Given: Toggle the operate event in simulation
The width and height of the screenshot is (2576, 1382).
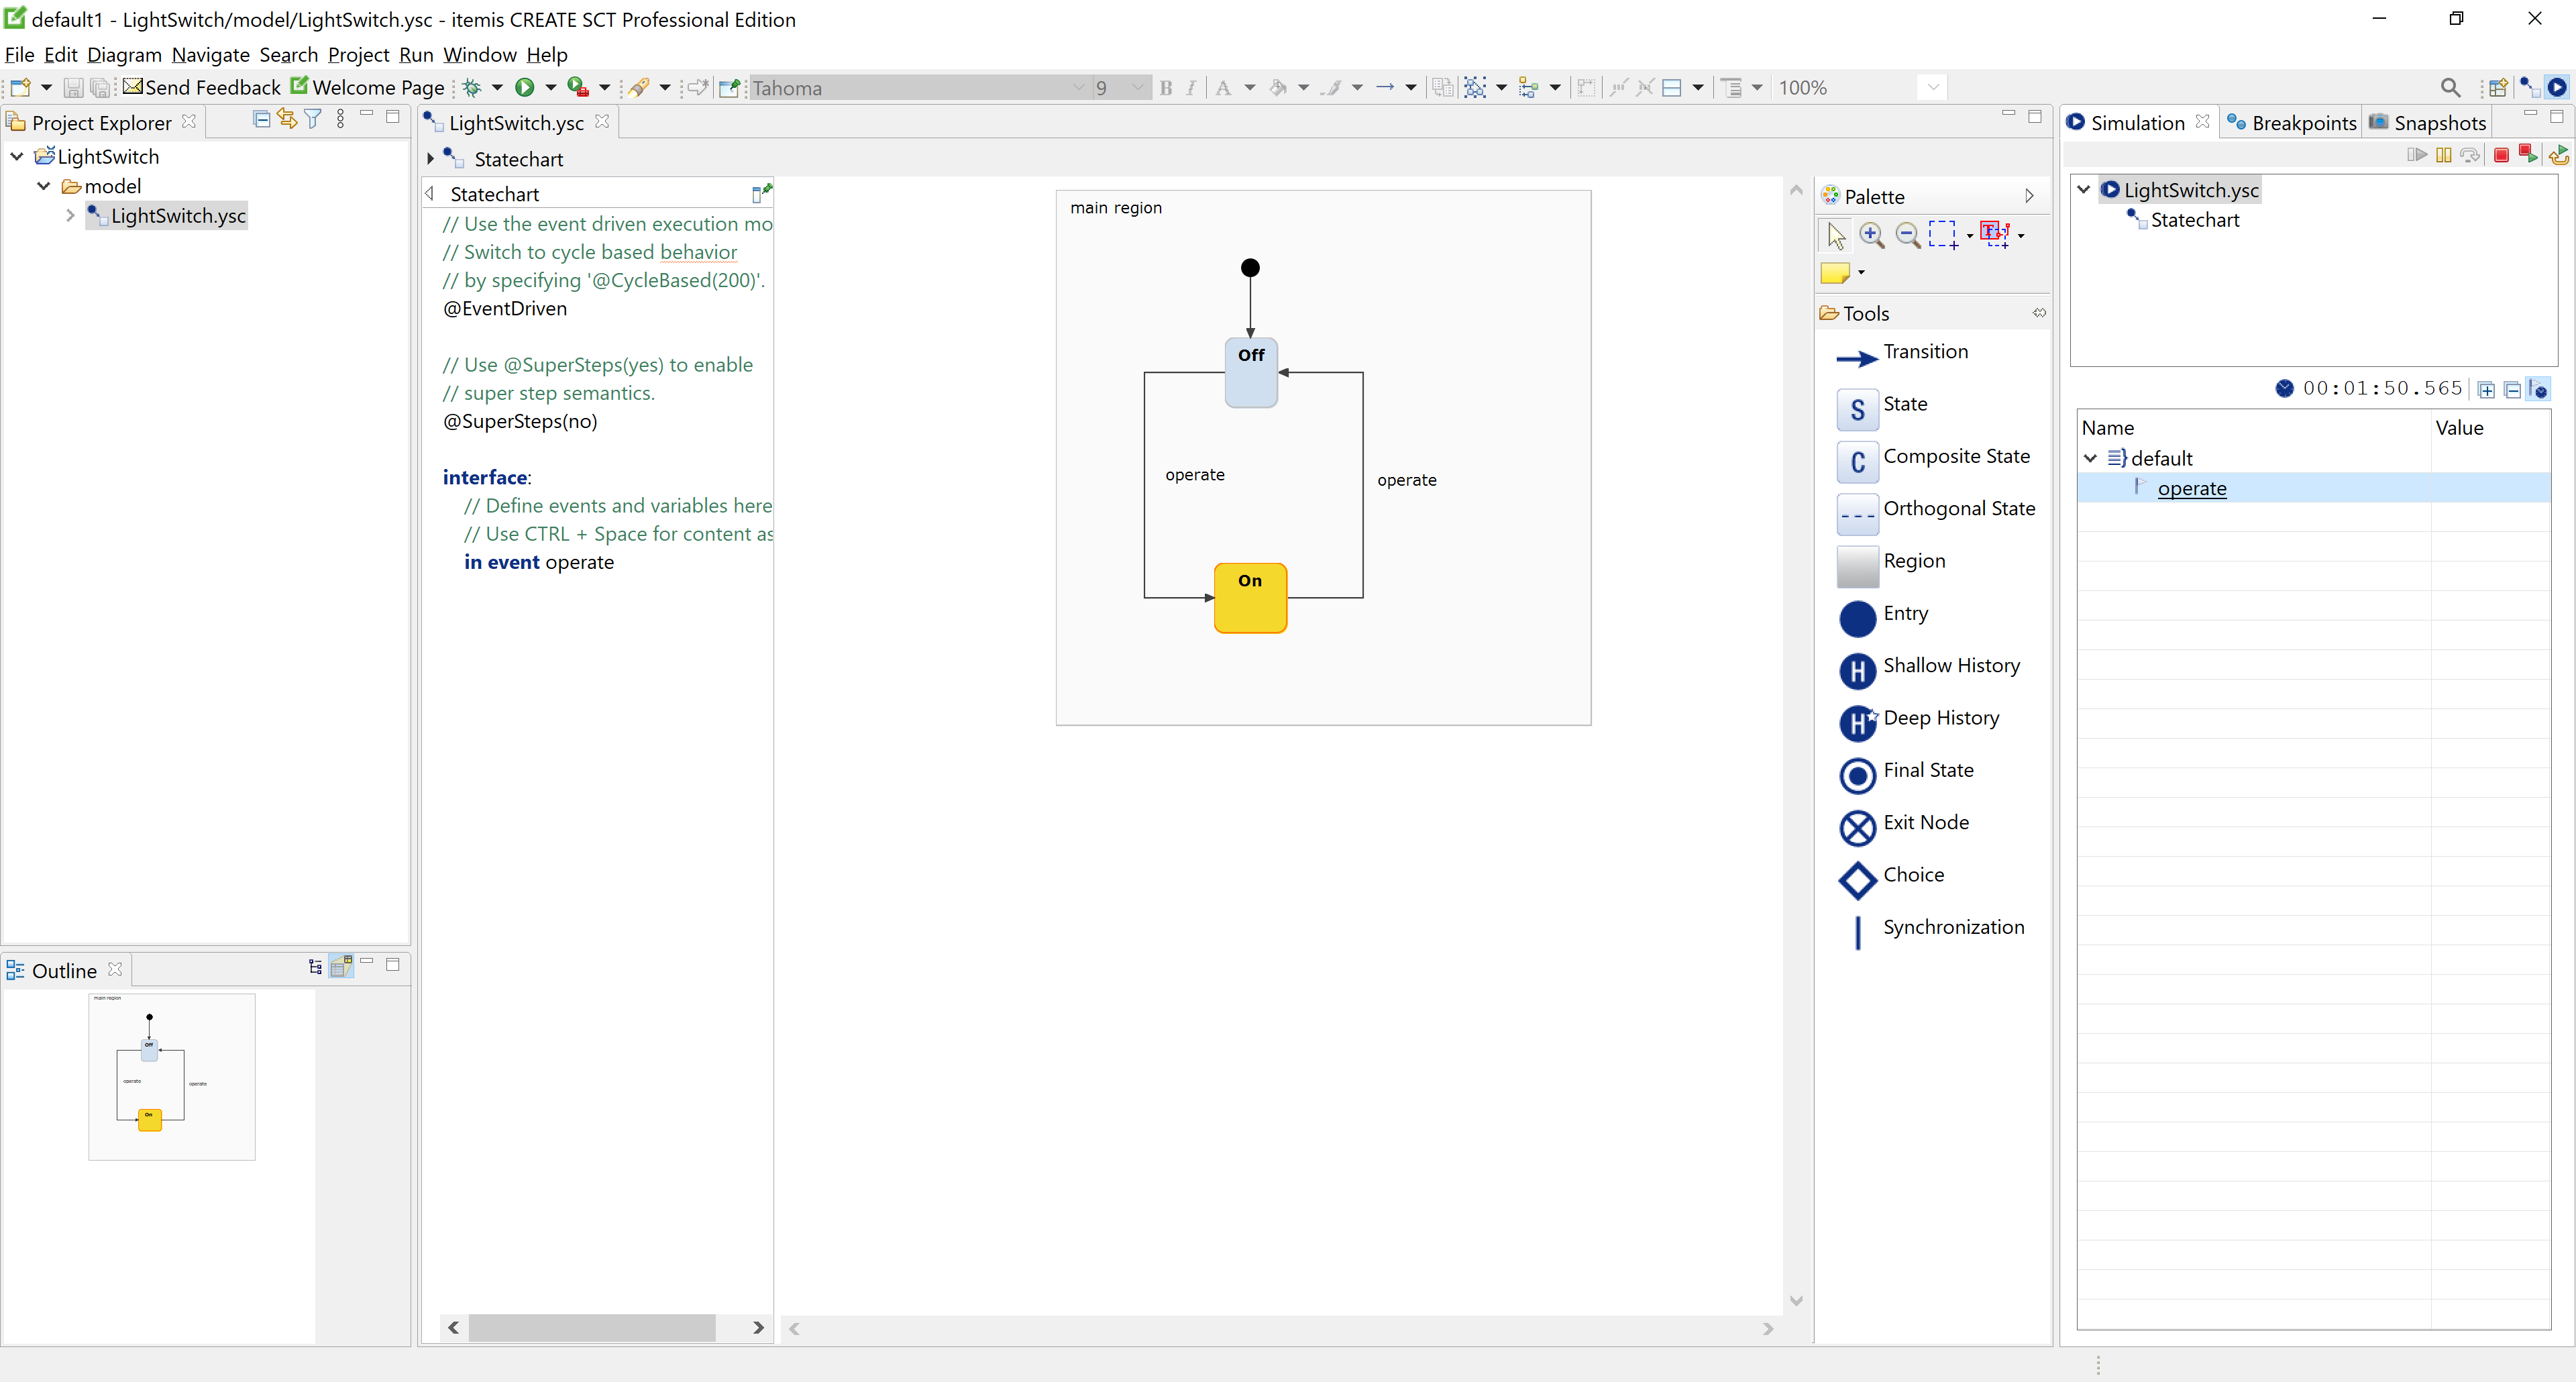Looking at the screenshot, I should click(2193, 489).
